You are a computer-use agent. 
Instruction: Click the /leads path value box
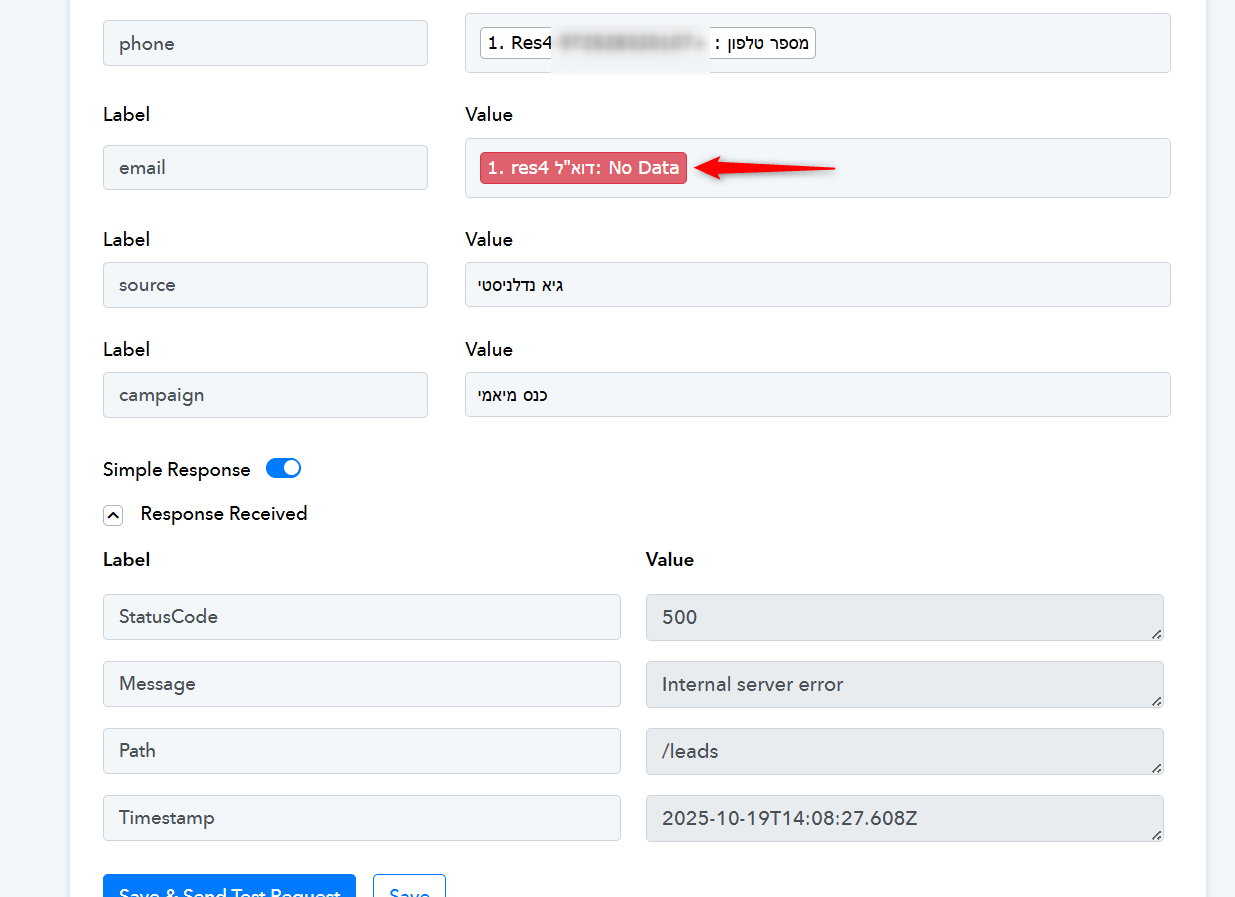[904, 751]
